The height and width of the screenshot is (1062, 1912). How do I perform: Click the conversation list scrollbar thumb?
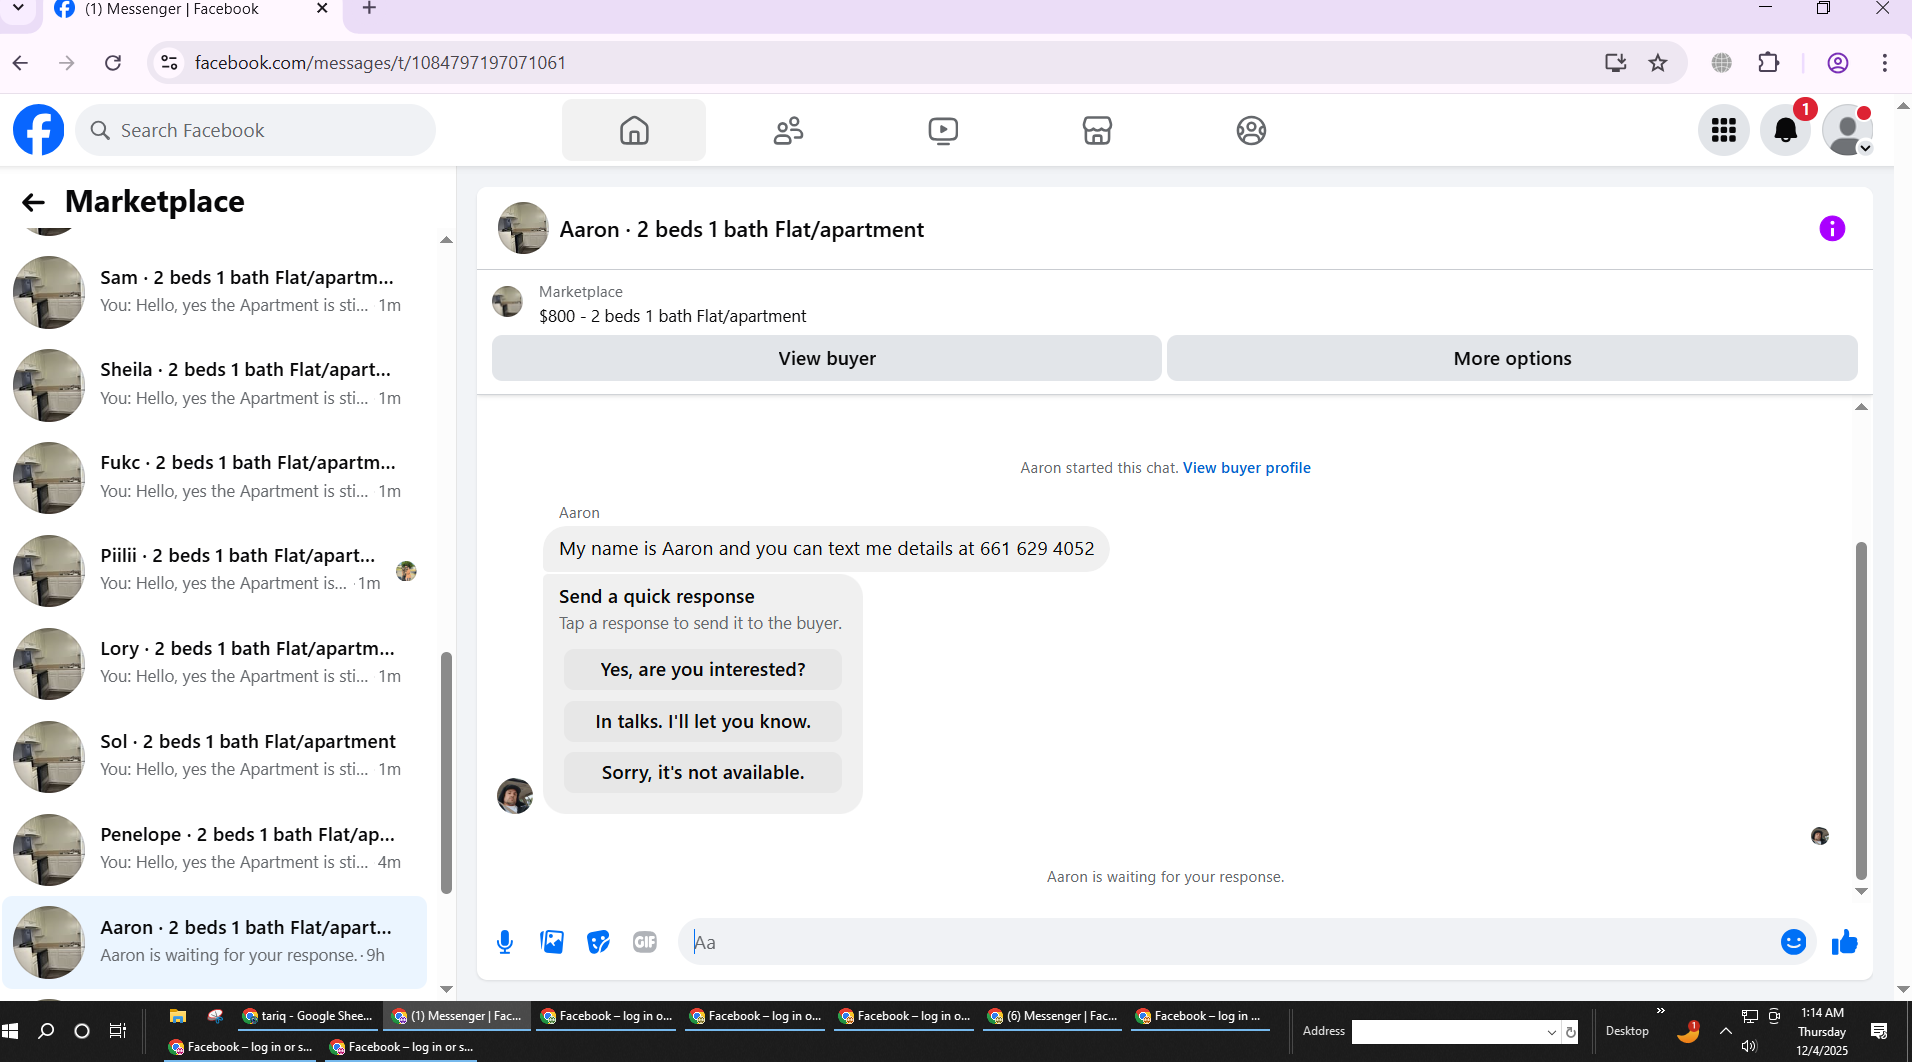coord(446,772)
